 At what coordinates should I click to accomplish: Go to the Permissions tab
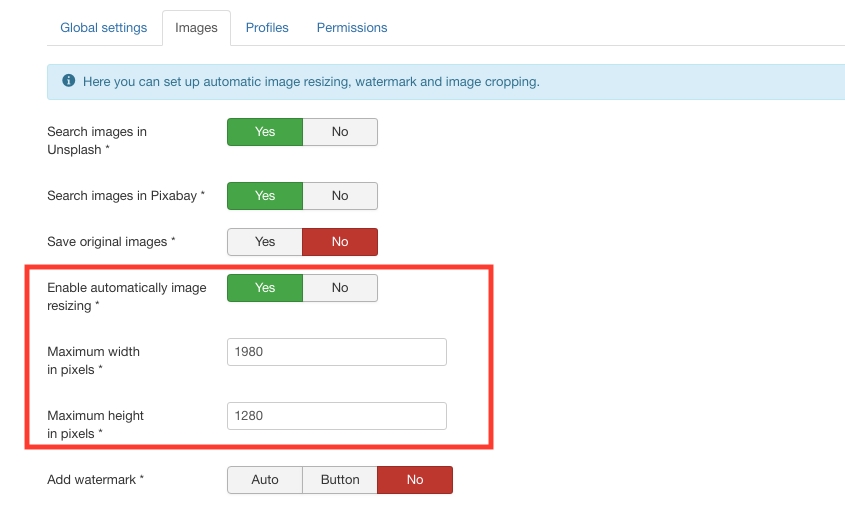click(x=352, y=28)
